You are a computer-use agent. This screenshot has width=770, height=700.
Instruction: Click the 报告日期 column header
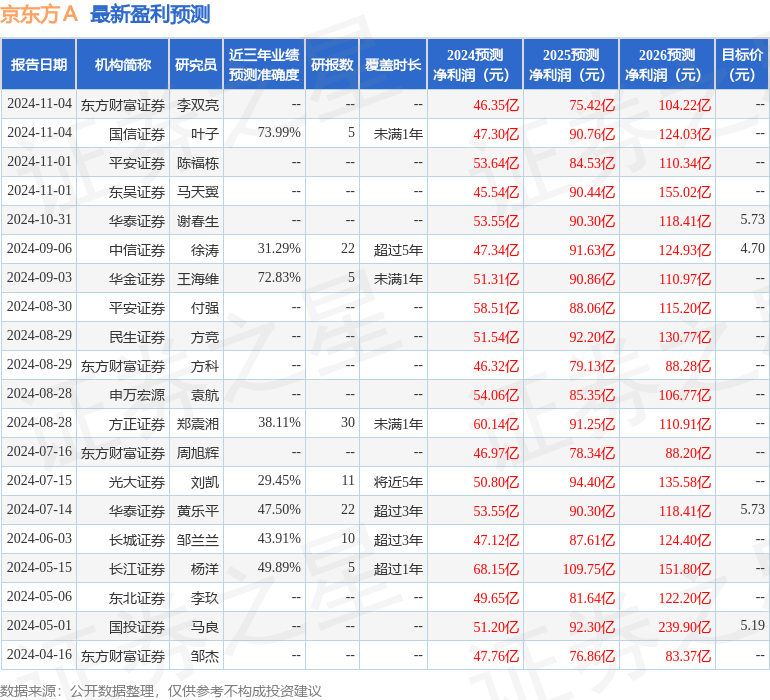[39, 65]
